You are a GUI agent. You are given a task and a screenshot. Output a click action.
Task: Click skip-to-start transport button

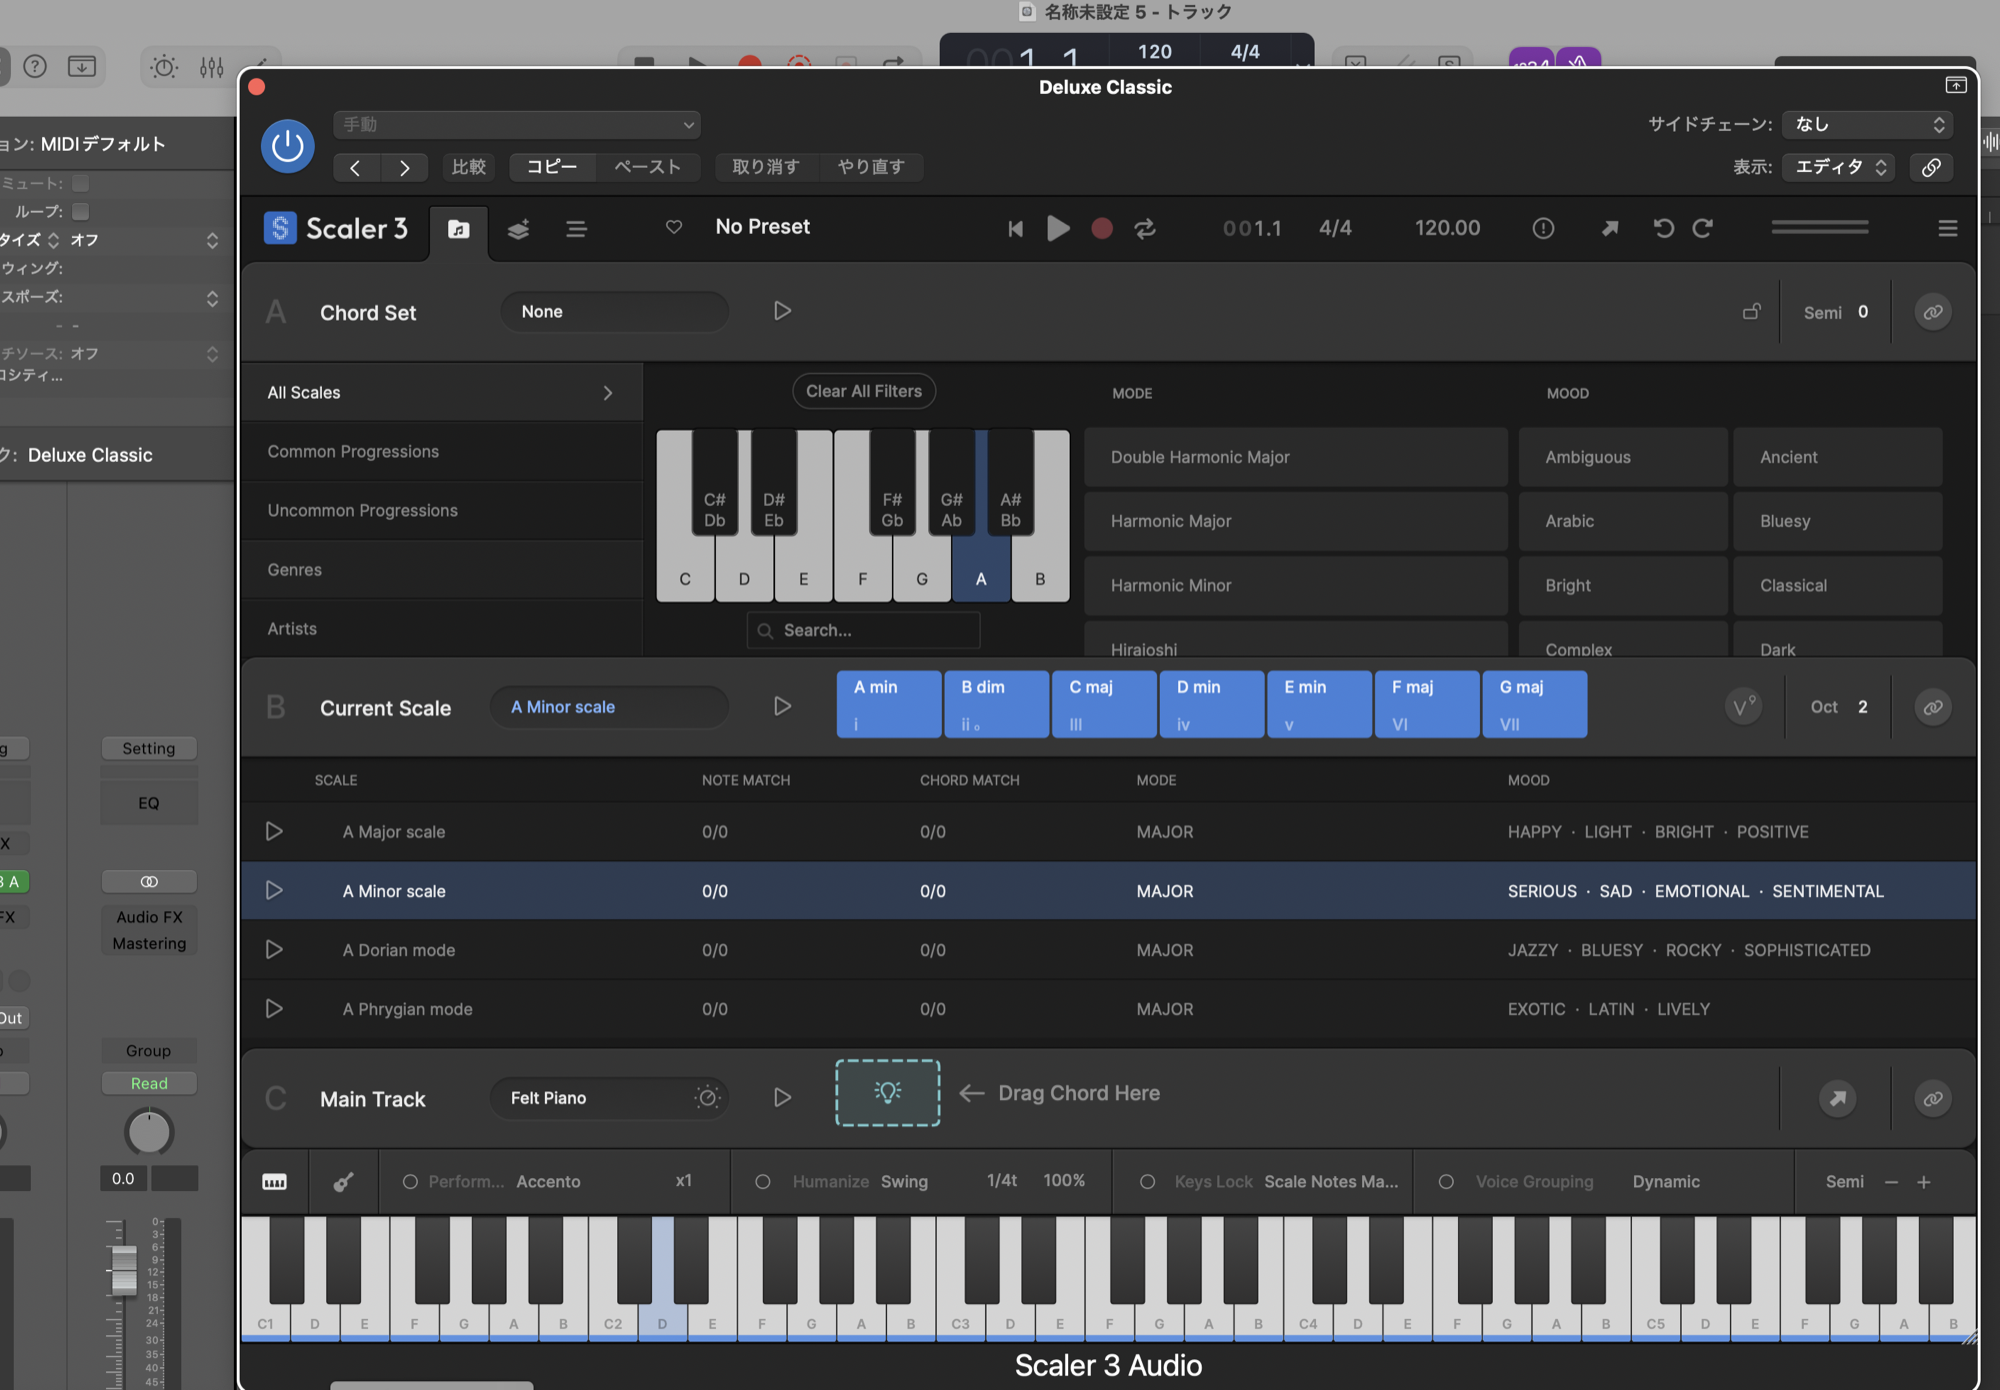[1015, 229]
